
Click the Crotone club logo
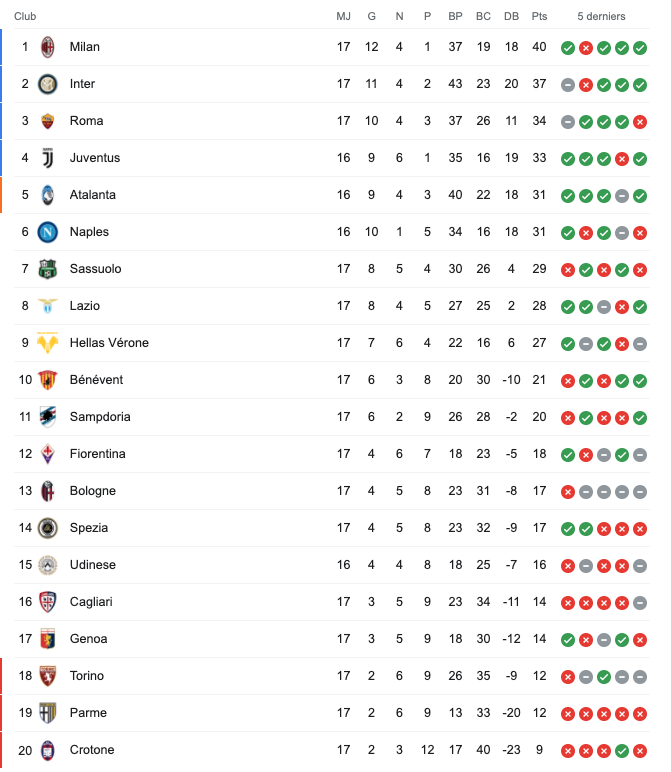pyautogui.click(x=48, y=750)
